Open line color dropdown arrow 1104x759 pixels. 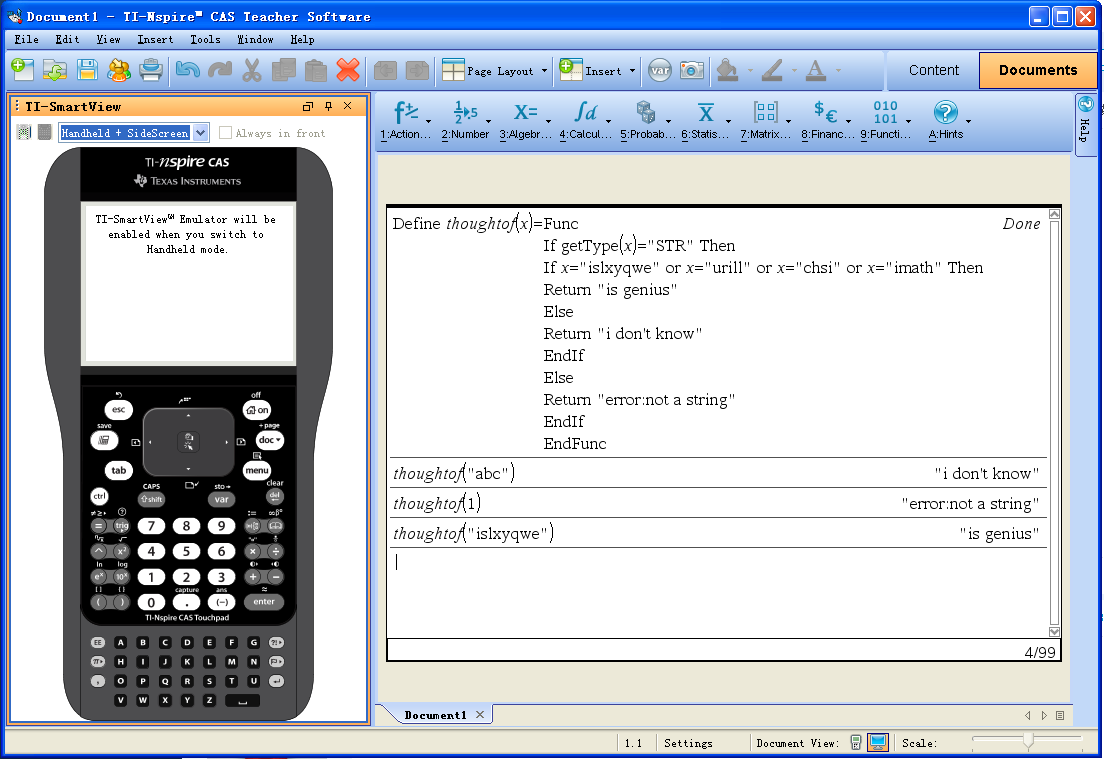794,70
